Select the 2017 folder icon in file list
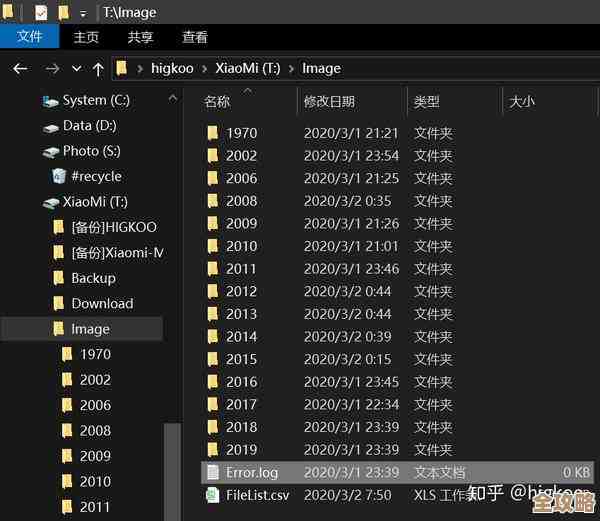The width and height of the screenshot is (600, 521). pyautogui.click(x=213, y=404)
